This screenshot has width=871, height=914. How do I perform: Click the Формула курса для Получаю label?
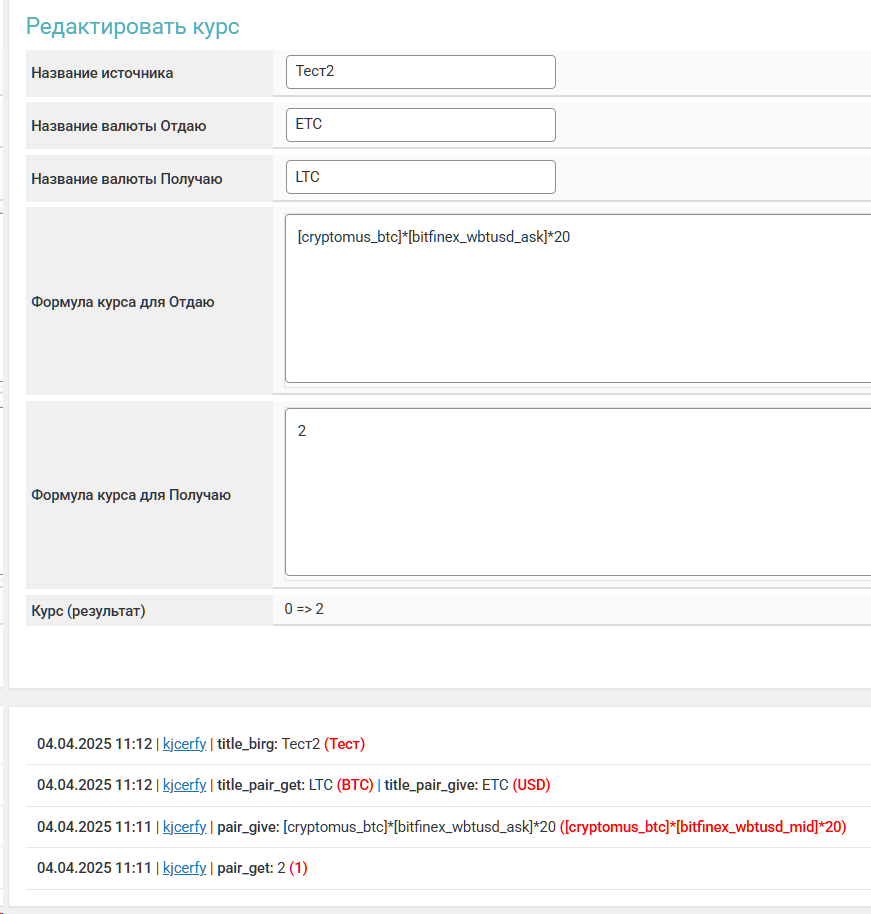(131, 495)
